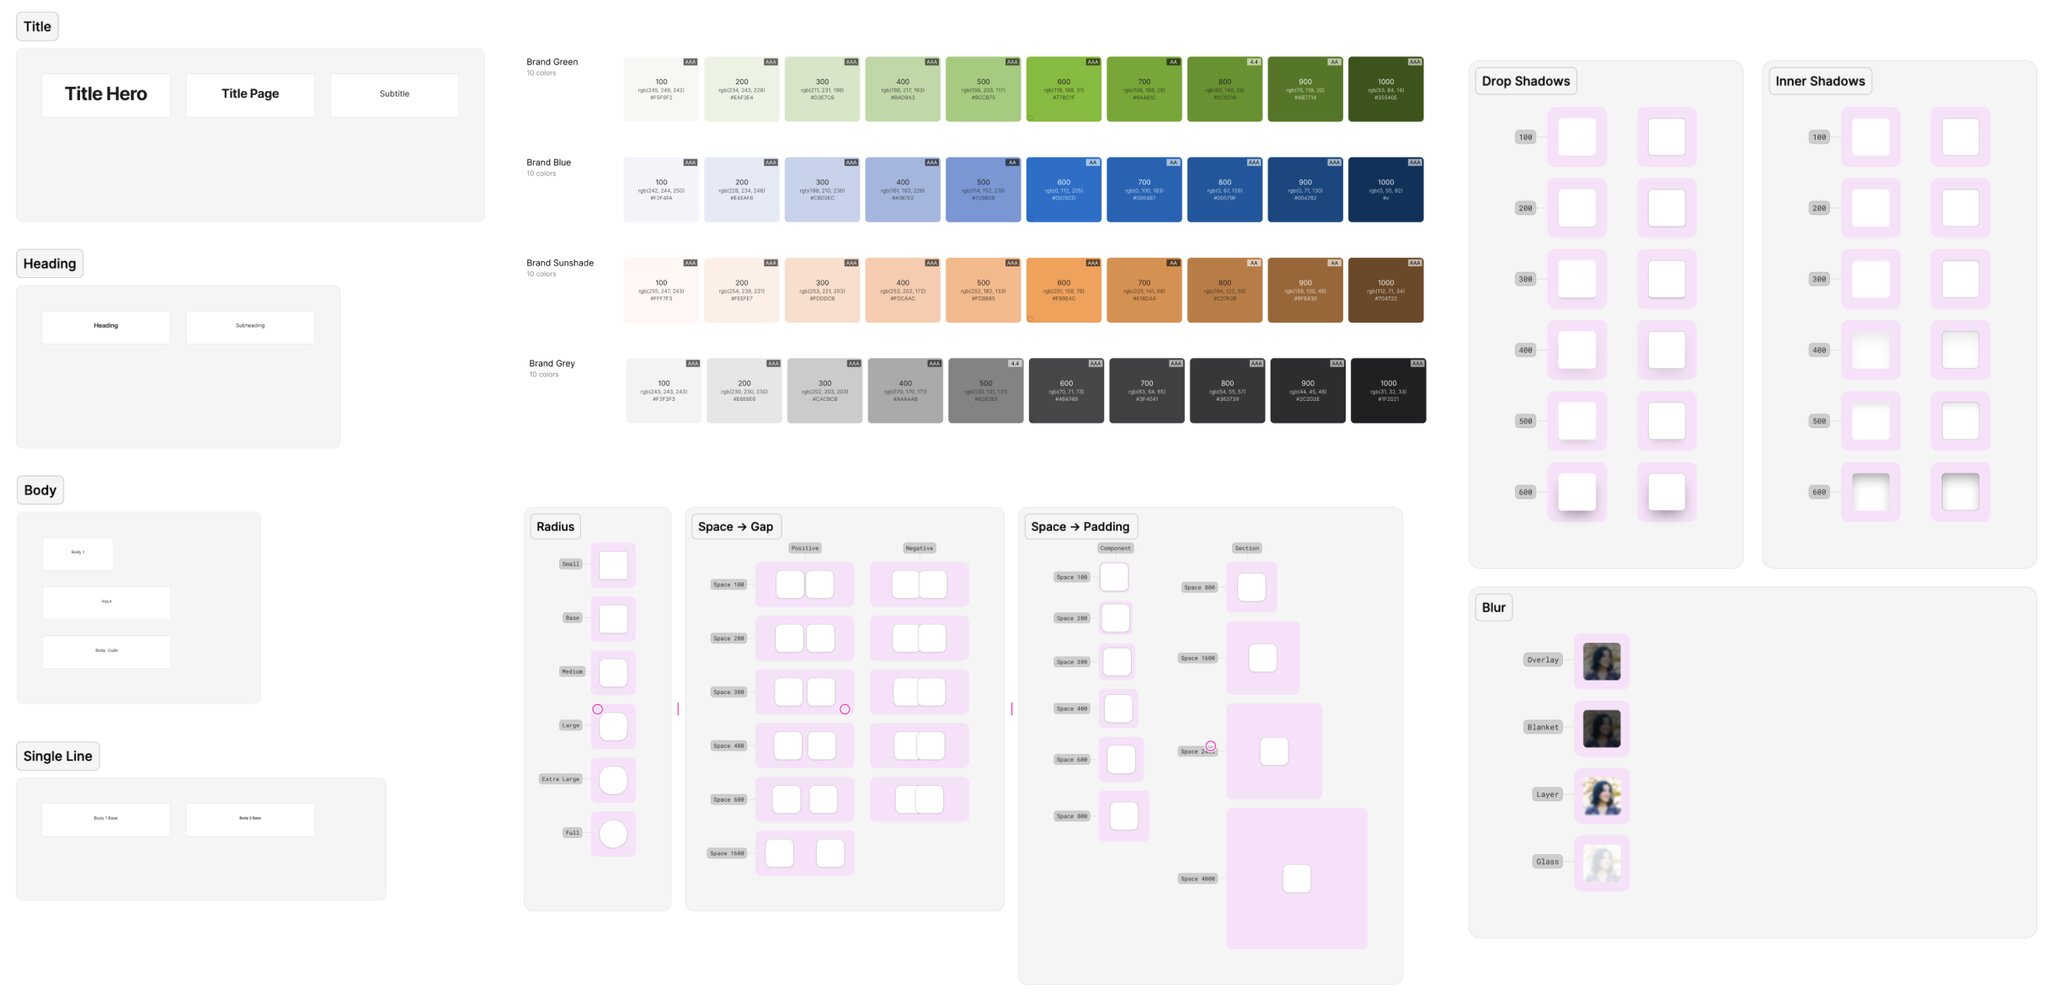Select the Brand Grey 100 swatch

[x=663, y=391]
